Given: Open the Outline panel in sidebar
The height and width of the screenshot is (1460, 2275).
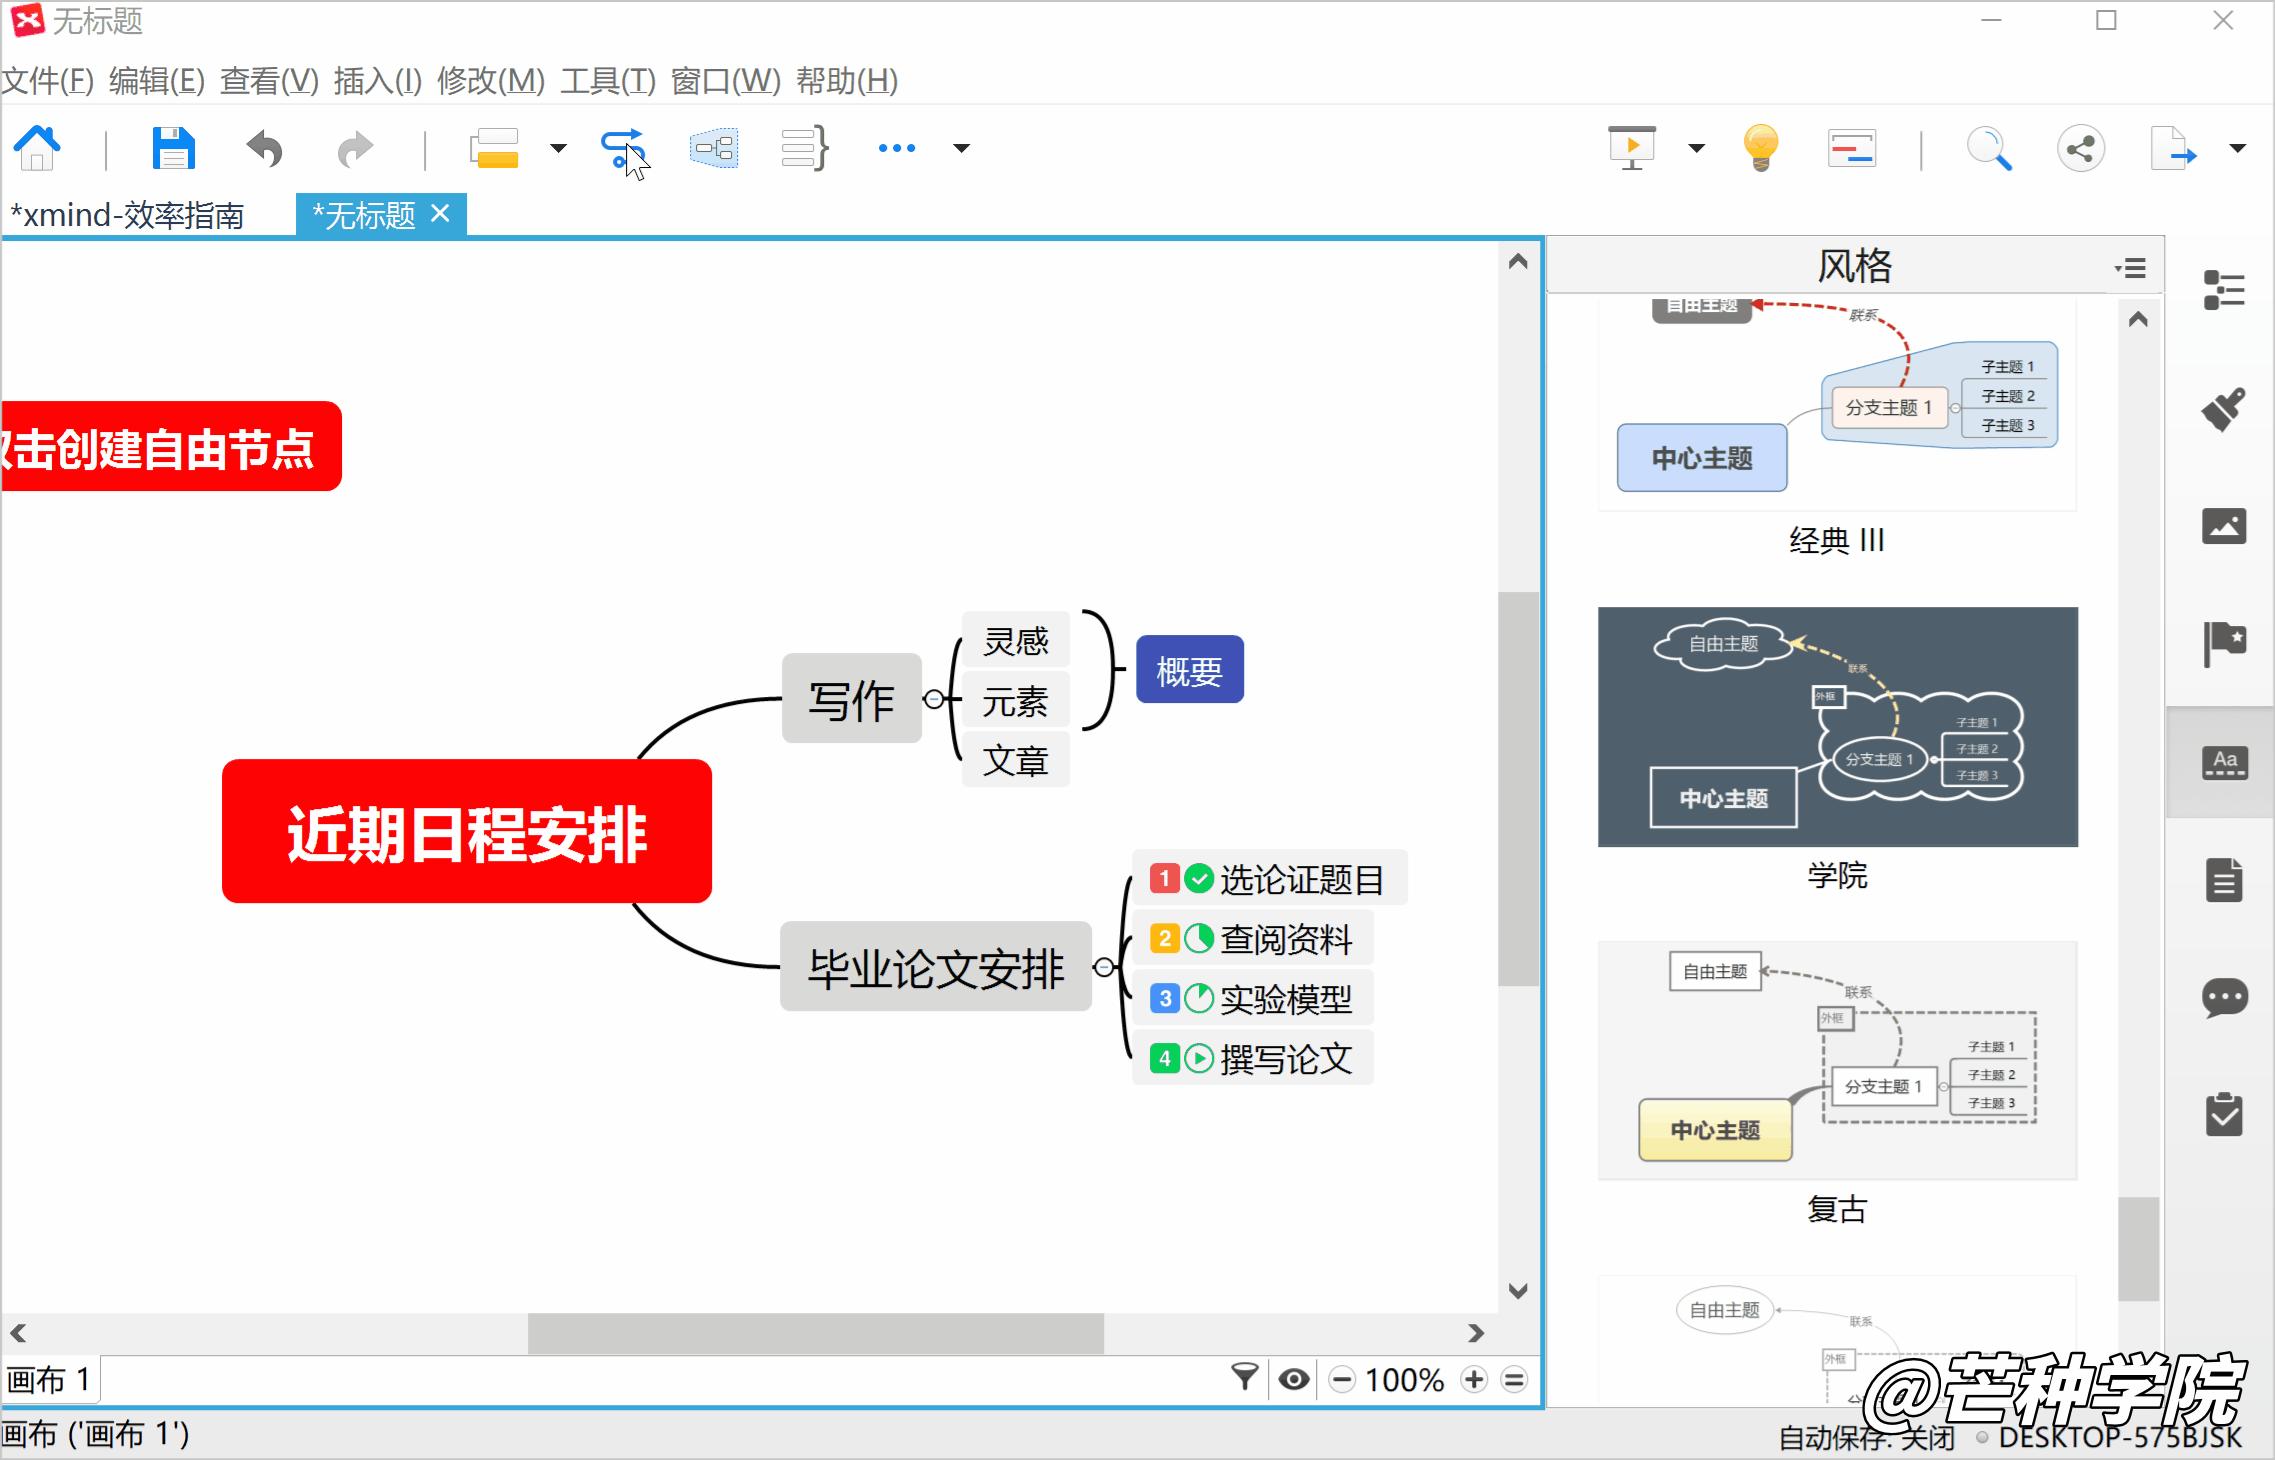Looking at the screenshot, I should 2224,290.
